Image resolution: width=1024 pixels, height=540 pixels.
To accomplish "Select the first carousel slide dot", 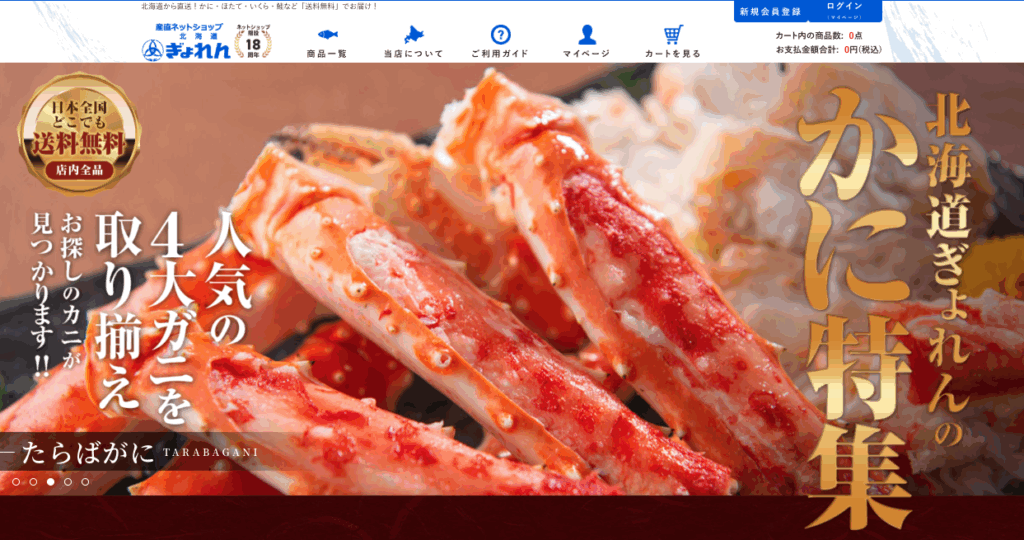I will 16,482.
